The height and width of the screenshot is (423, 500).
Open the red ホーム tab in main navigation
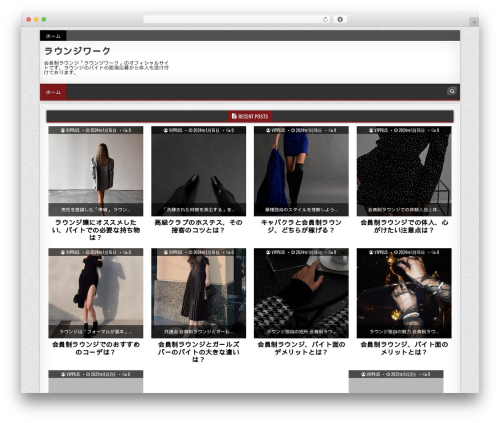(53, 92)
